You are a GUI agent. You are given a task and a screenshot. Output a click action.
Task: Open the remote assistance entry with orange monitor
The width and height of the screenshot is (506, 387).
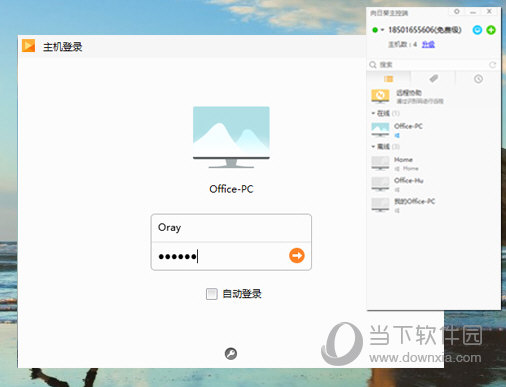point(433,96)
